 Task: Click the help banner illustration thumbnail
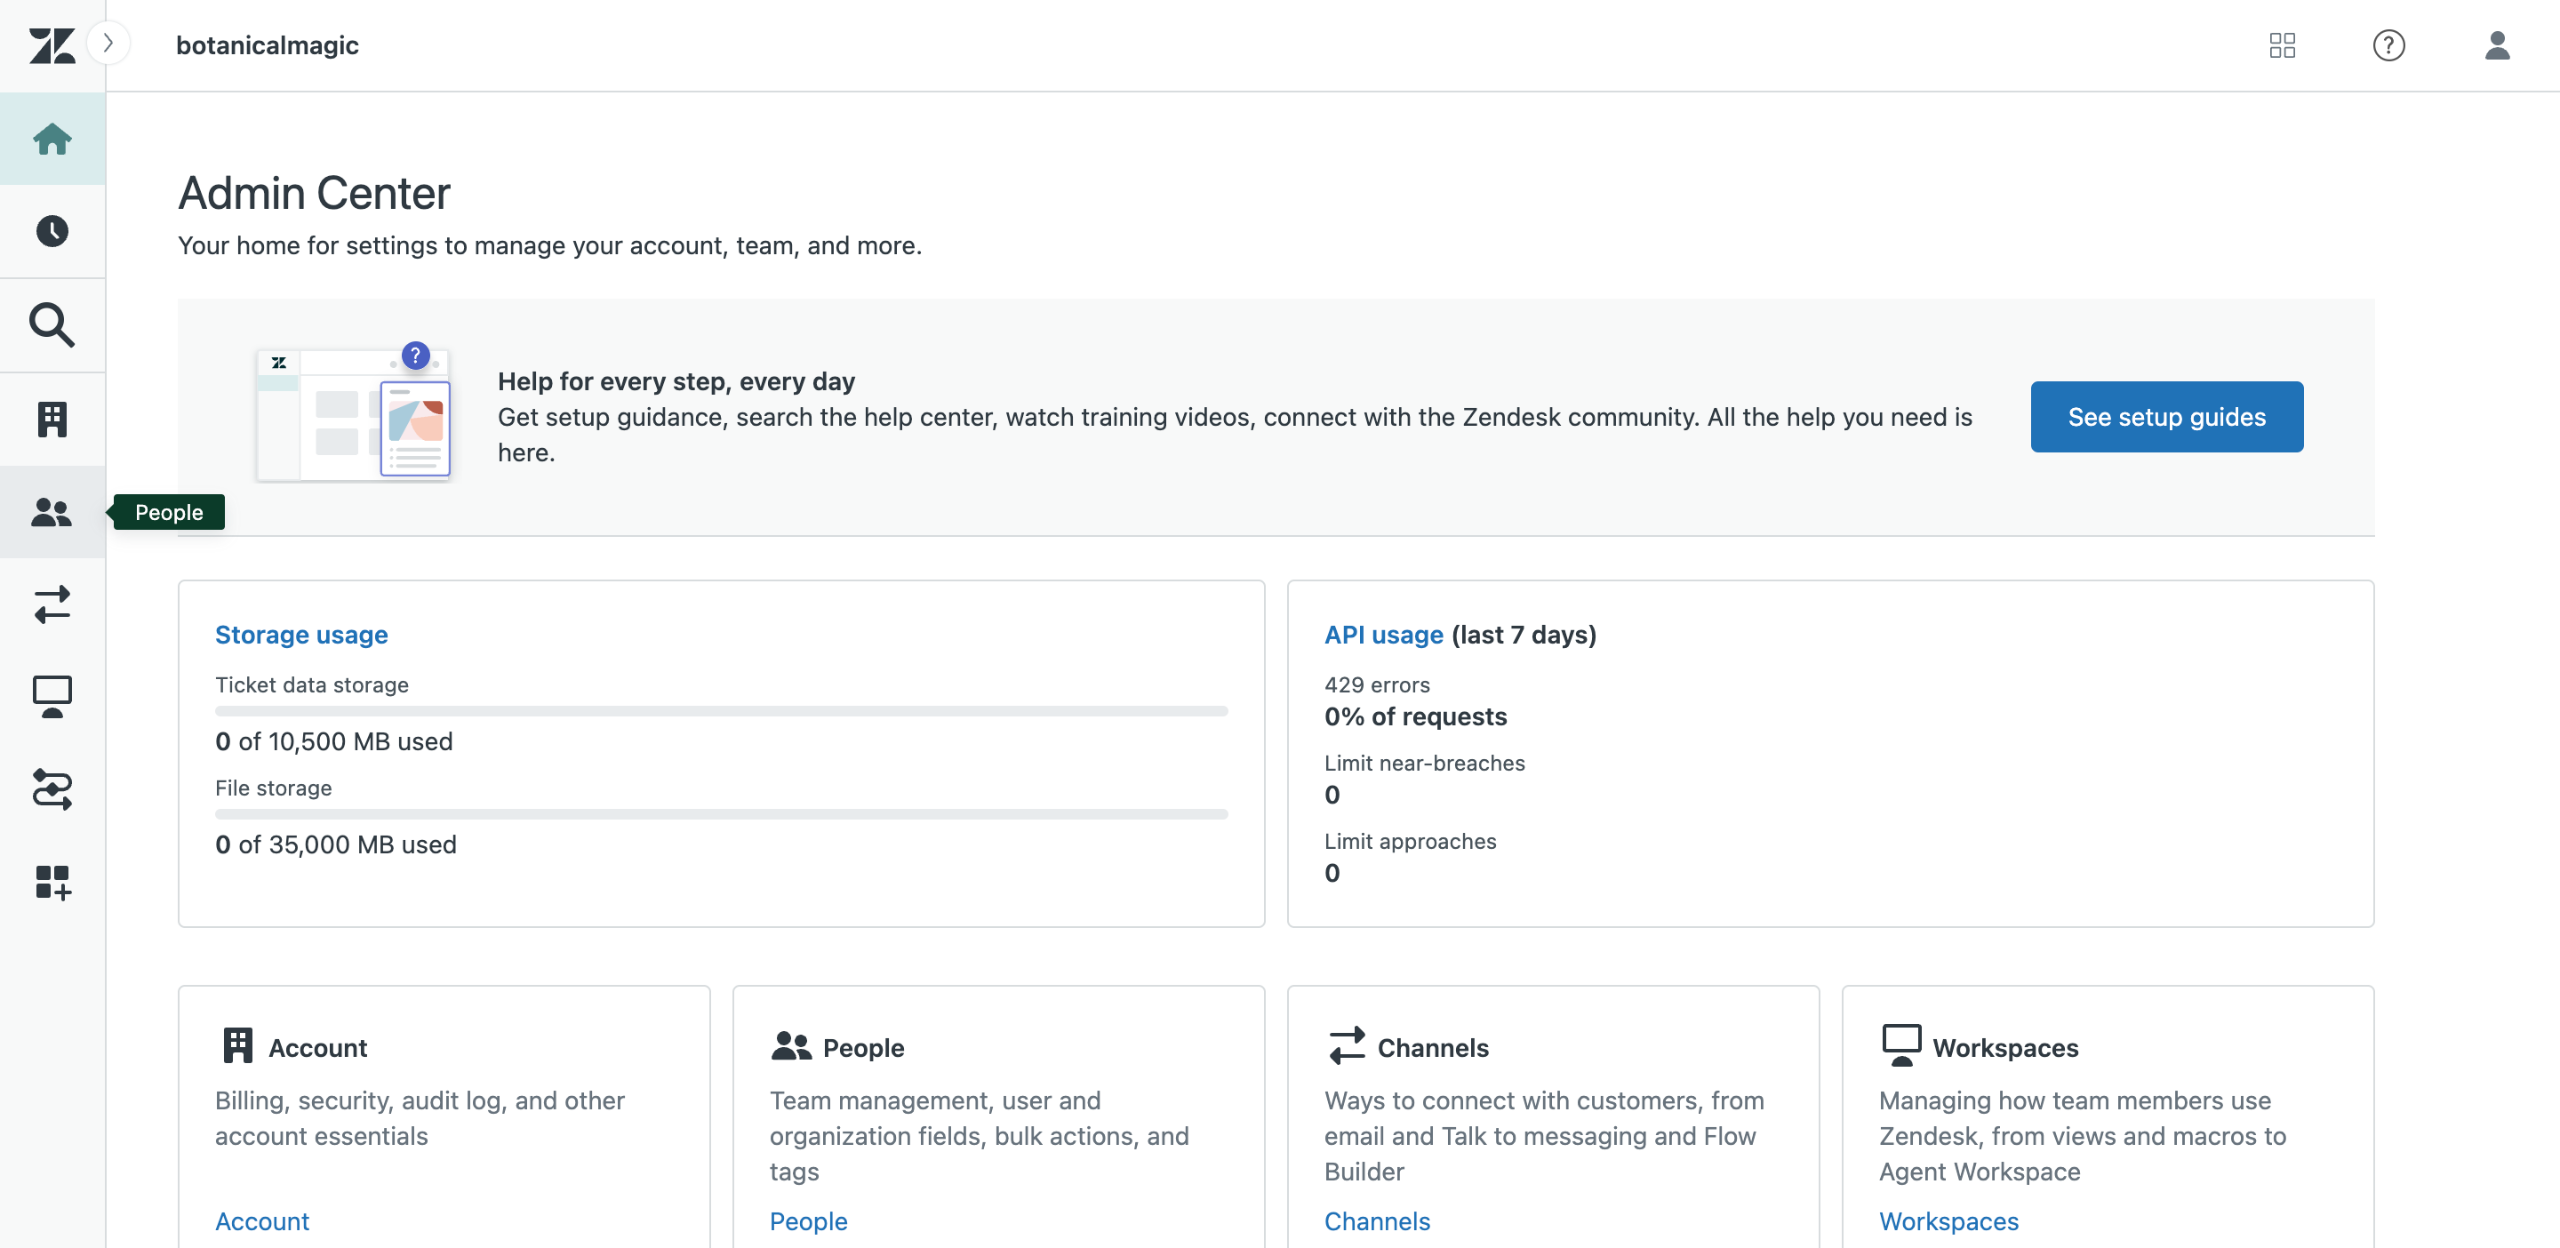point(353,414)
